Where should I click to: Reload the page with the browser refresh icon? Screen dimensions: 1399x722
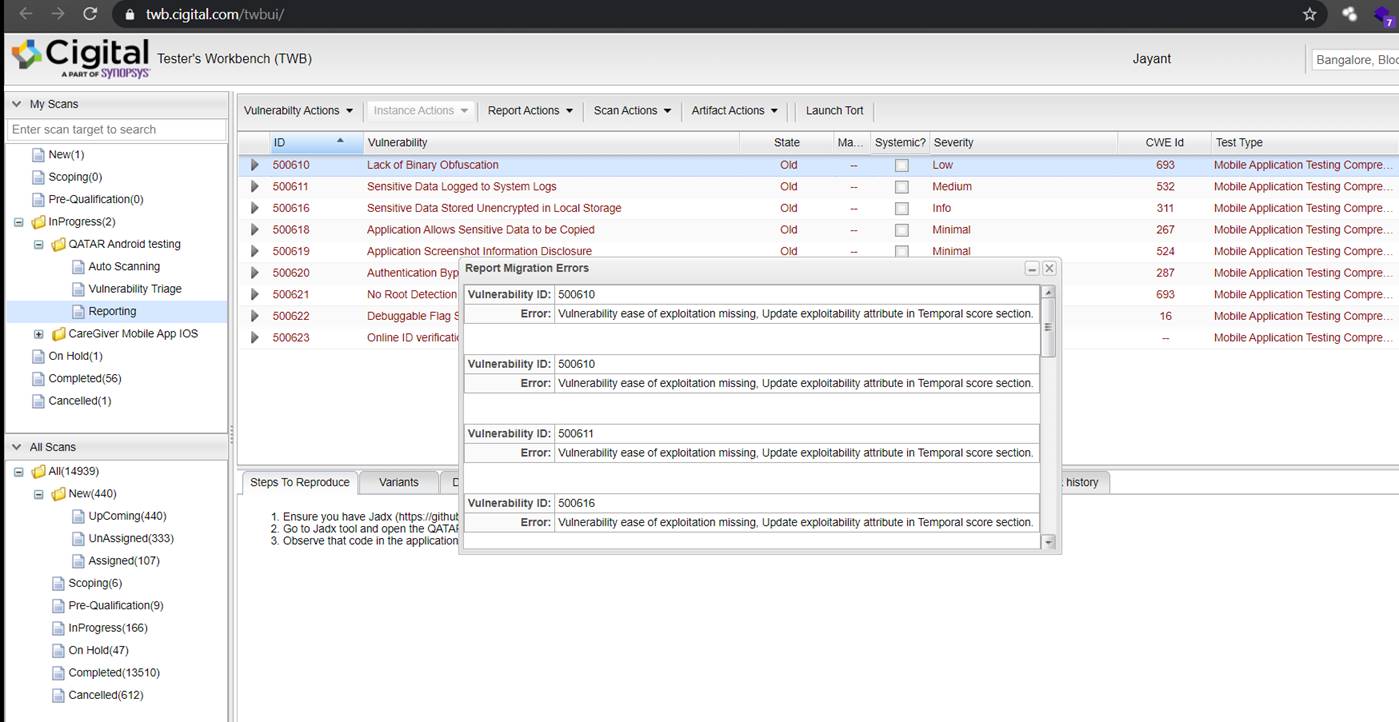(90, 14)
